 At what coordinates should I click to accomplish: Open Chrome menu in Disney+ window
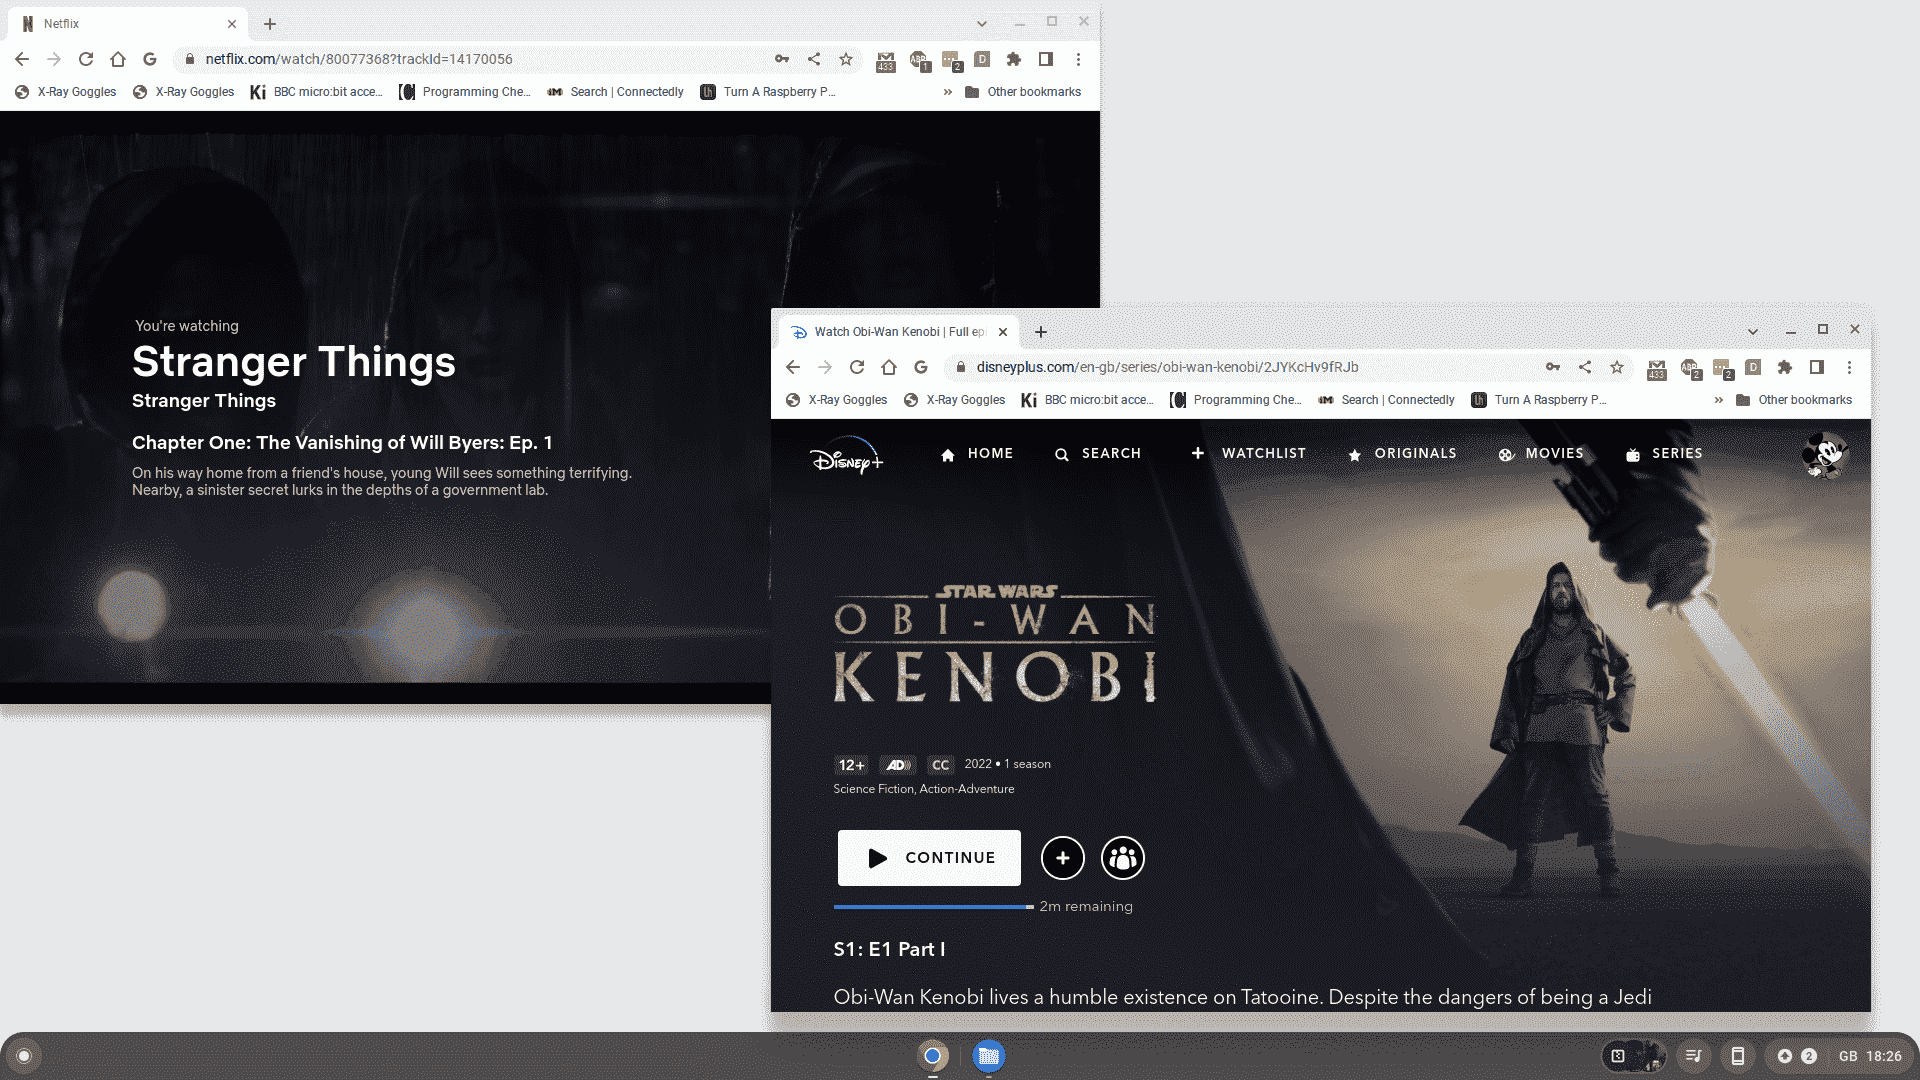(x=1849, y=367)
